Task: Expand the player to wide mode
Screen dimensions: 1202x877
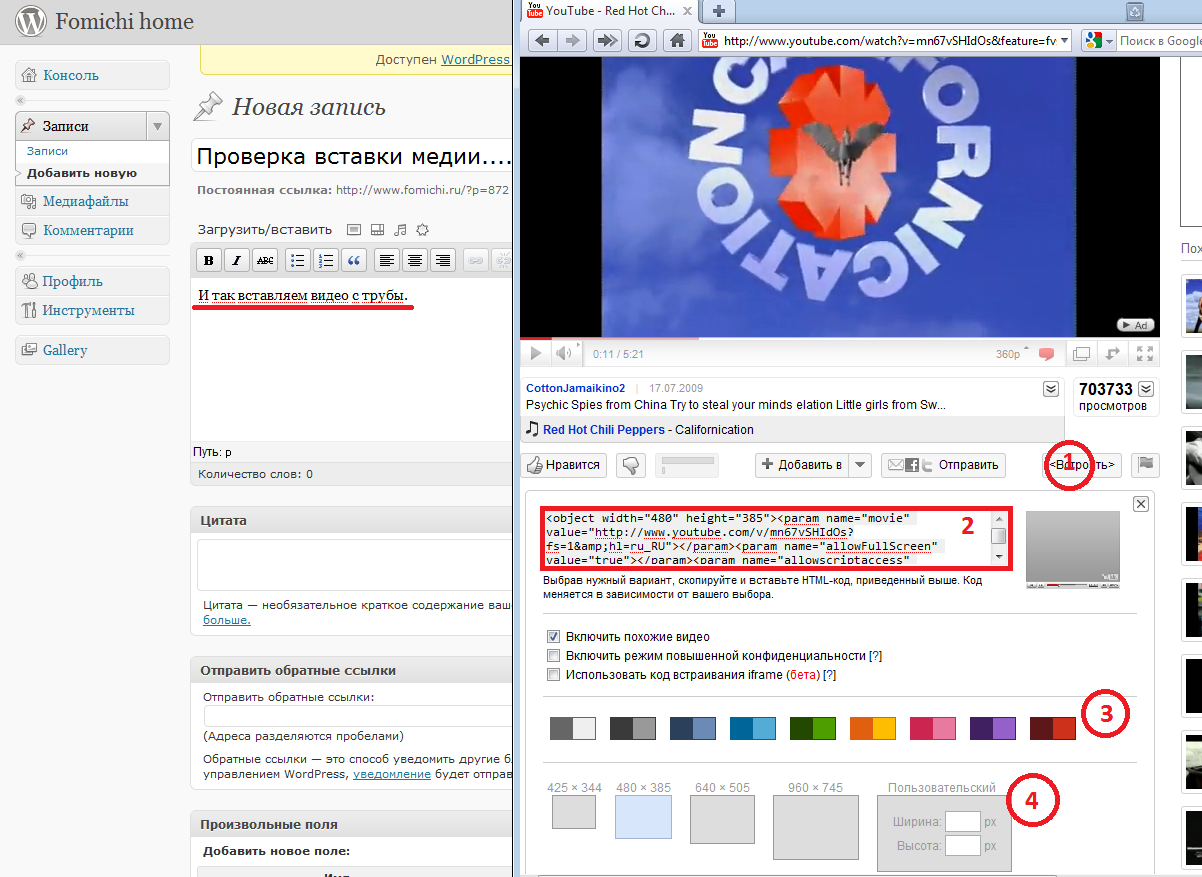Action: click(x=1111, y=354)
